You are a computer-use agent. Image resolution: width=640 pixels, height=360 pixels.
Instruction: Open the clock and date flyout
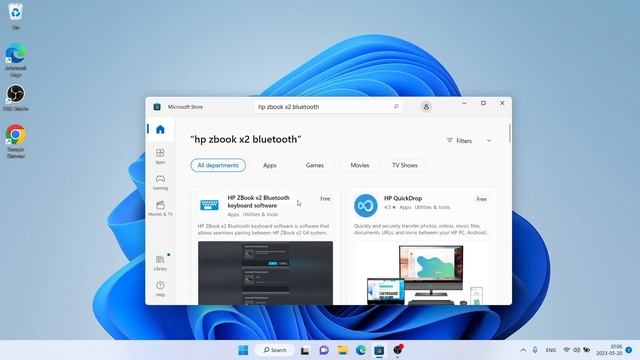(x=609, y=350)
